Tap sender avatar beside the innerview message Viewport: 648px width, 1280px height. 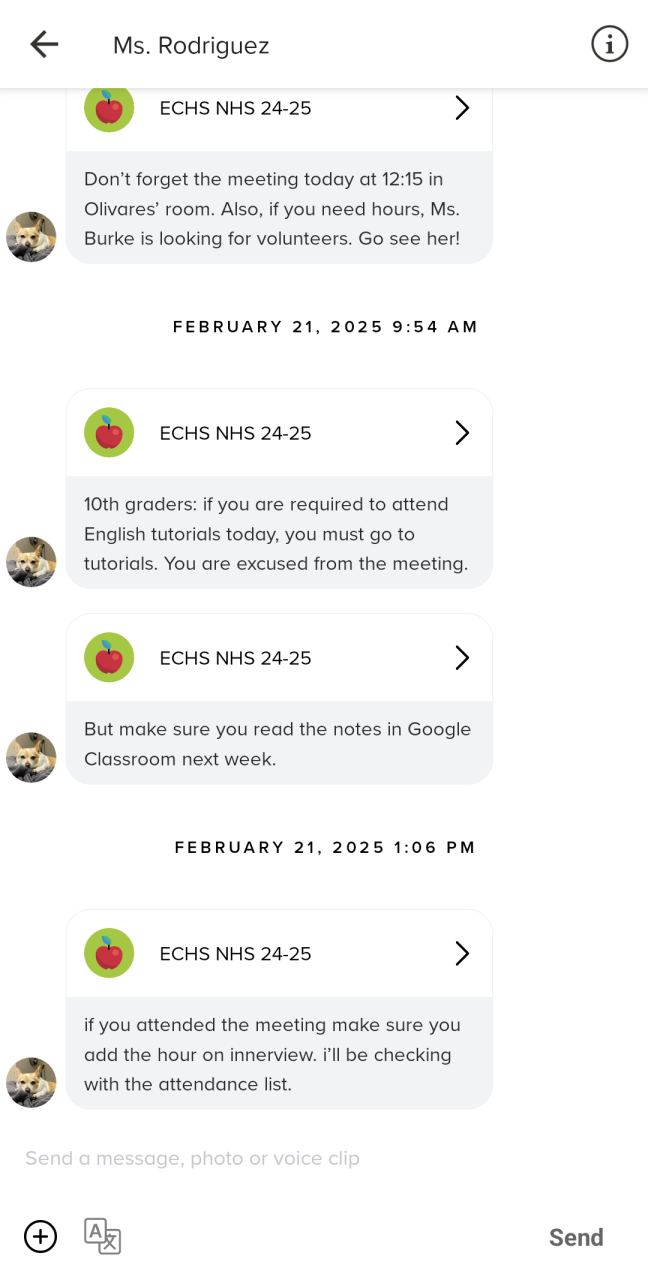[31, 1083]
